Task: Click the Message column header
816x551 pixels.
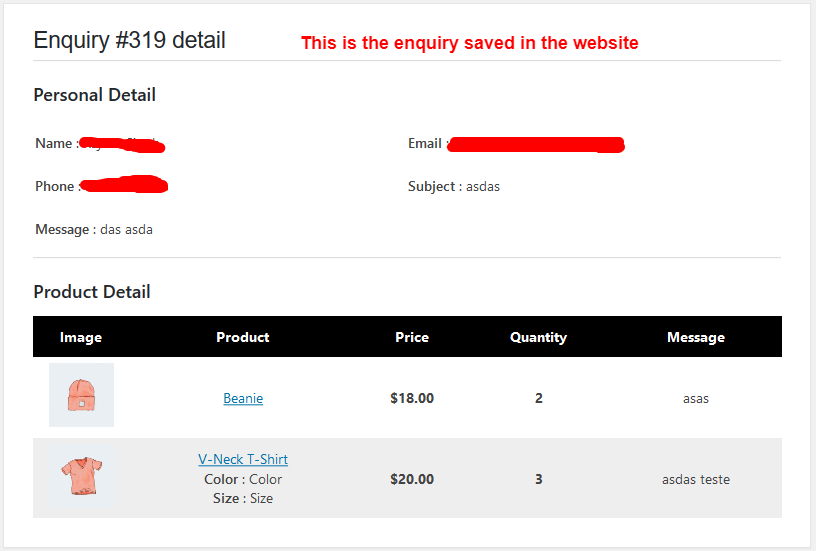Action: point(696,337)
